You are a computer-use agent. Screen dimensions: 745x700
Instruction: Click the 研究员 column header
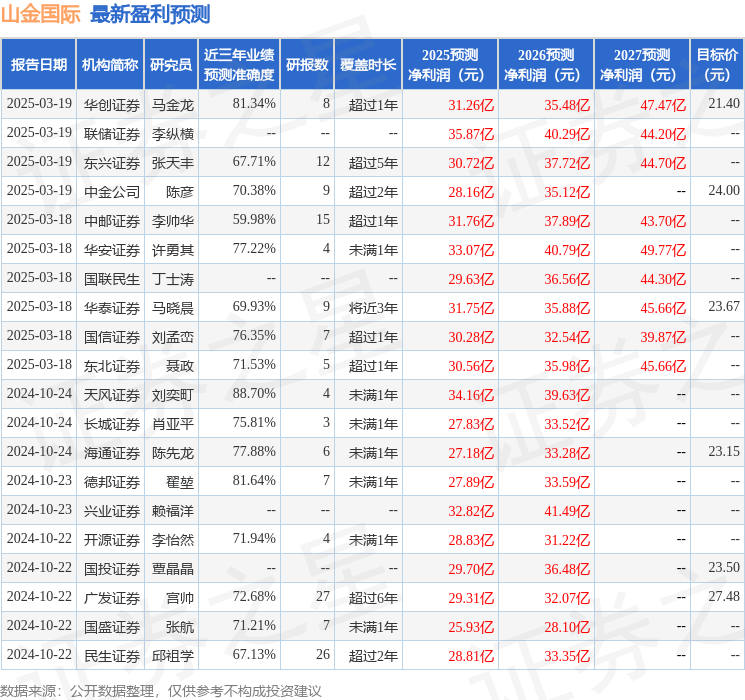click(x=171, y=65)
